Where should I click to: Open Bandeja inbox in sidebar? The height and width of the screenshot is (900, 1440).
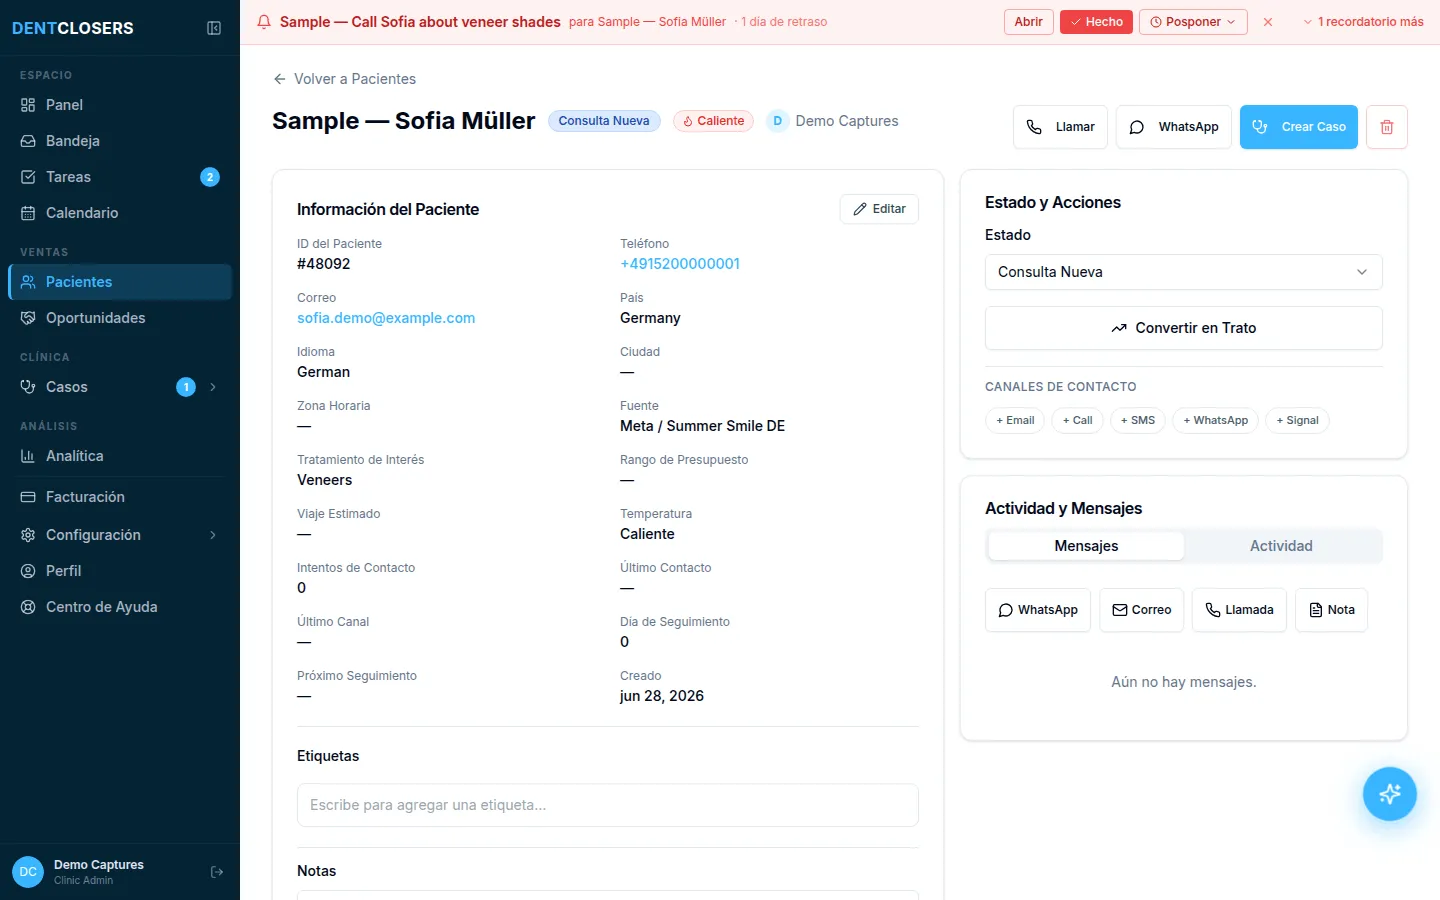[x=120, y=141]
